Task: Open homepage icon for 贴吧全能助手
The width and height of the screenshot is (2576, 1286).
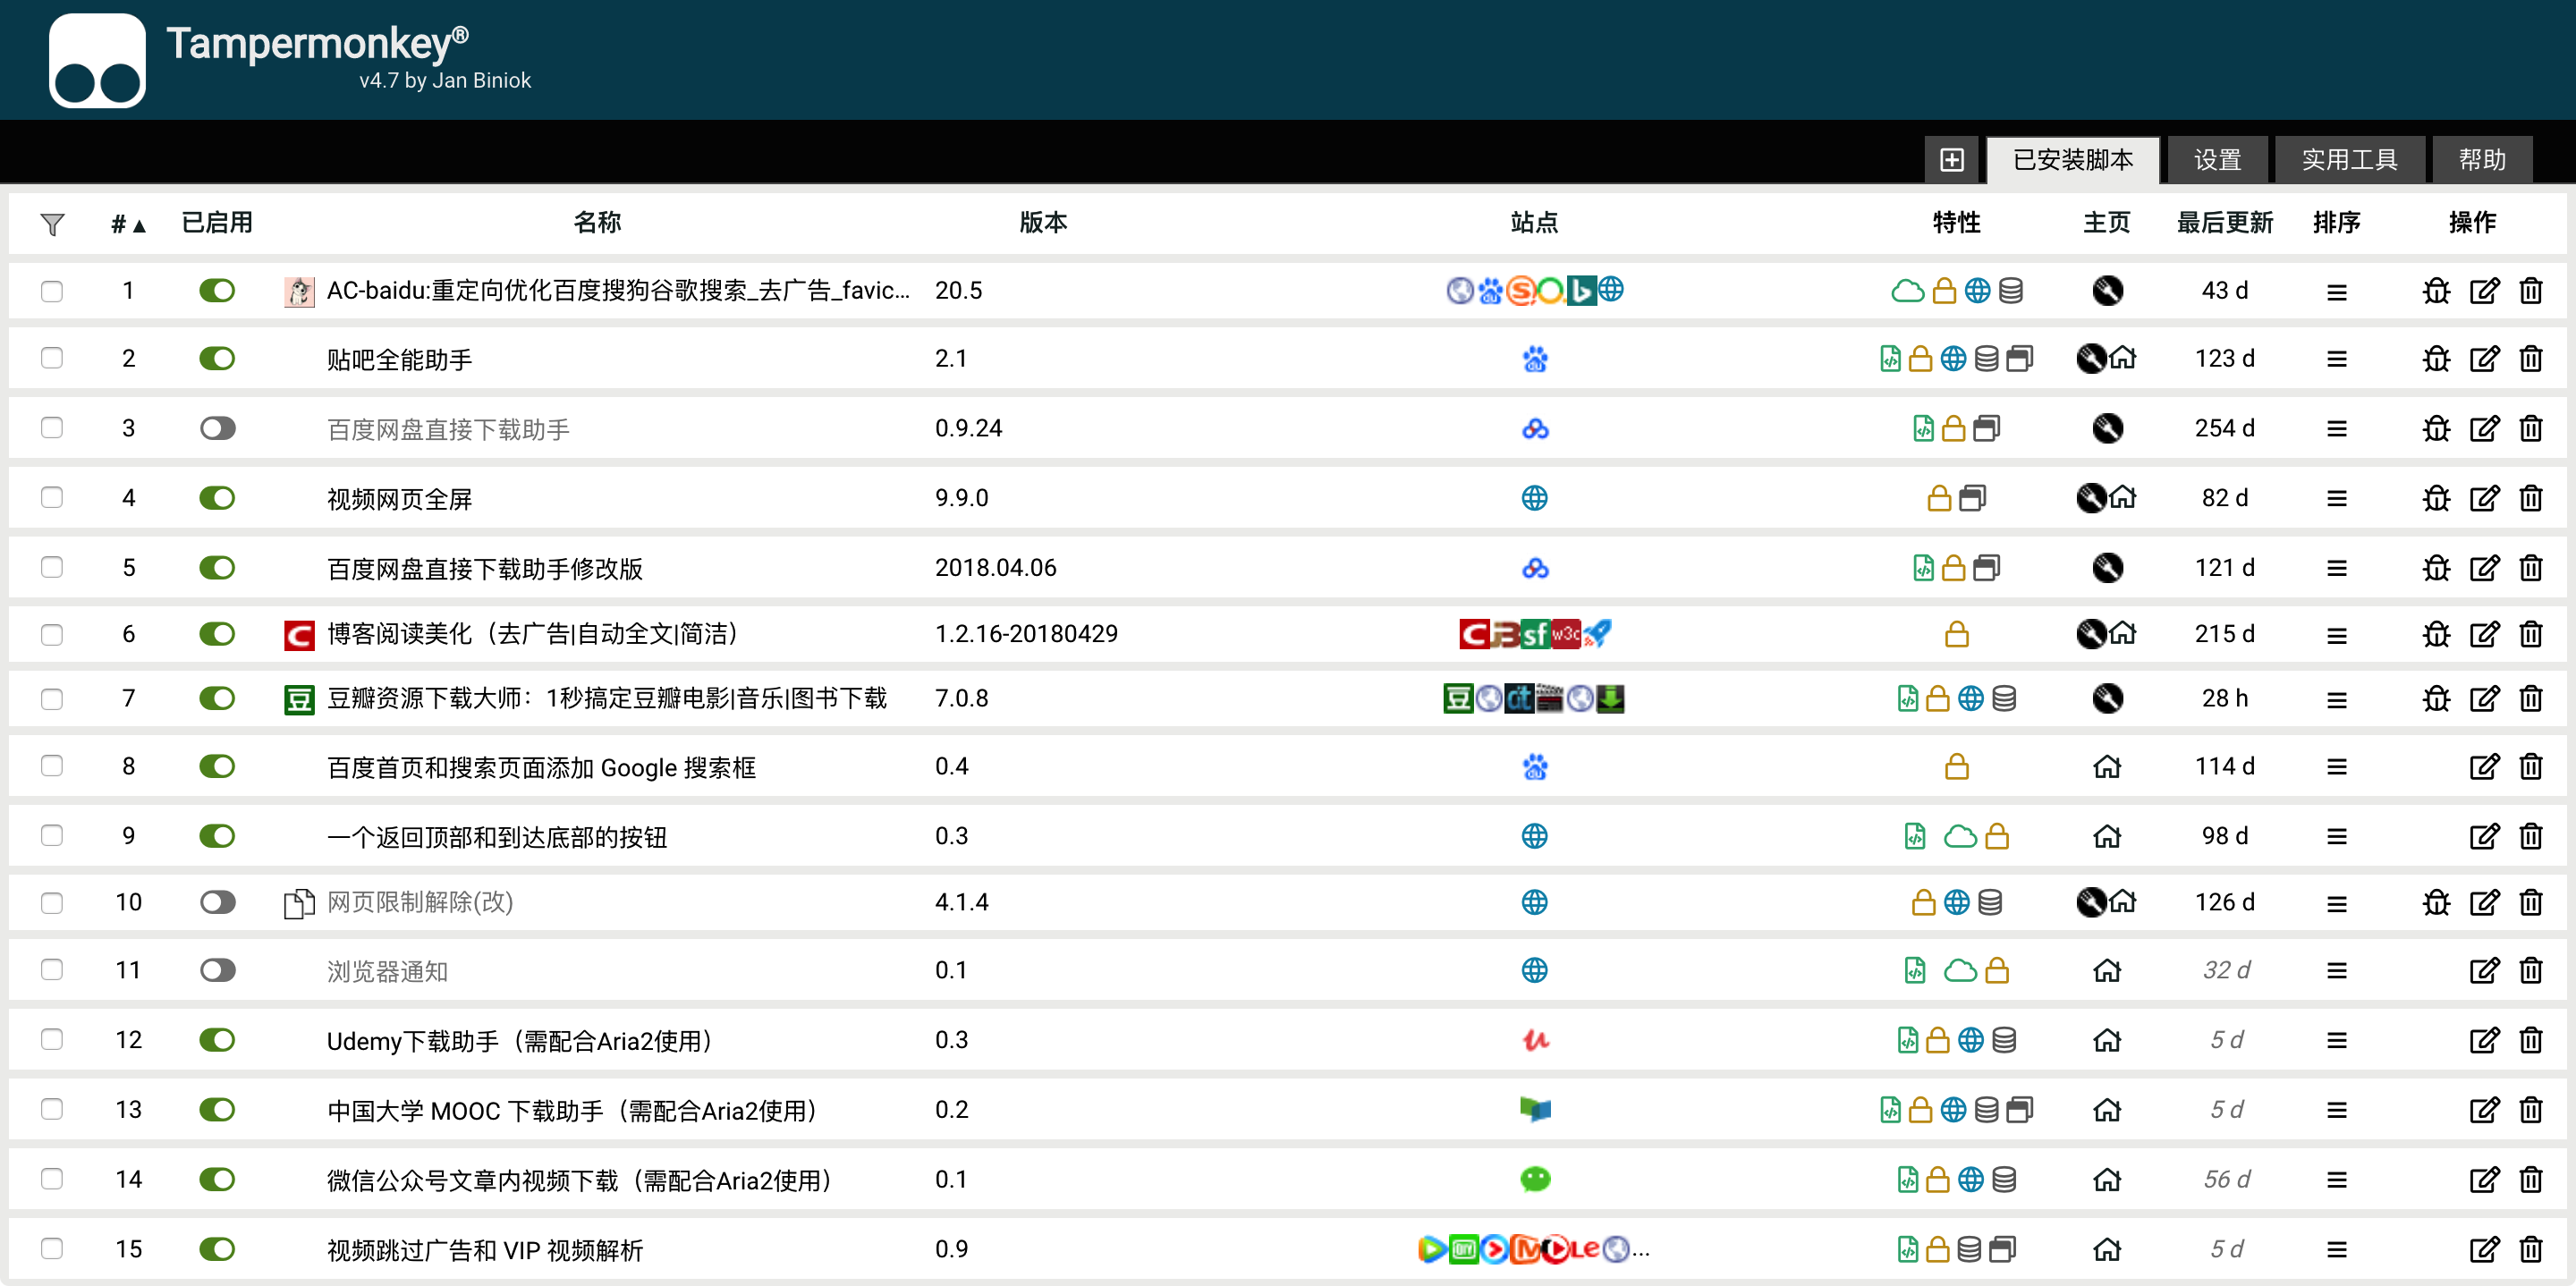Action: pyautogui.click(x=2123, y=358)
